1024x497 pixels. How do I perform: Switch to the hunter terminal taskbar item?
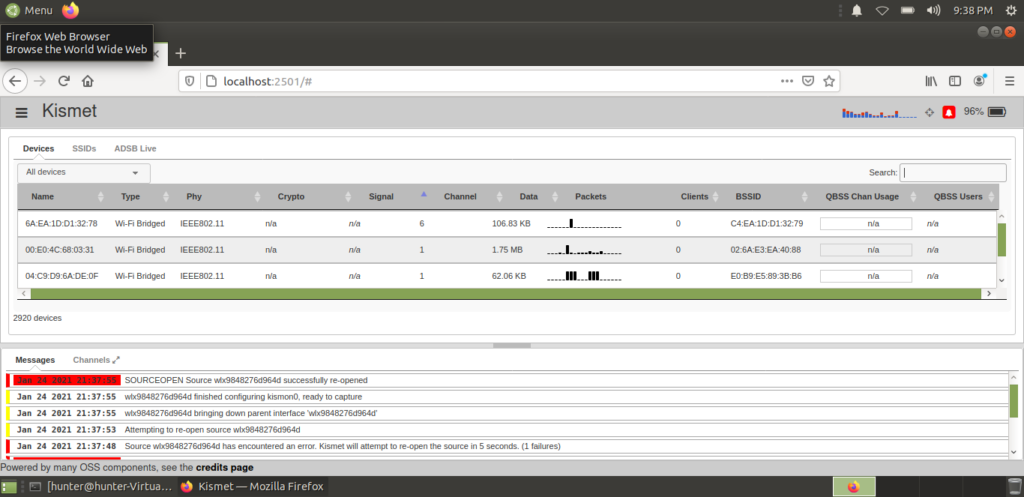pos(102,487)
